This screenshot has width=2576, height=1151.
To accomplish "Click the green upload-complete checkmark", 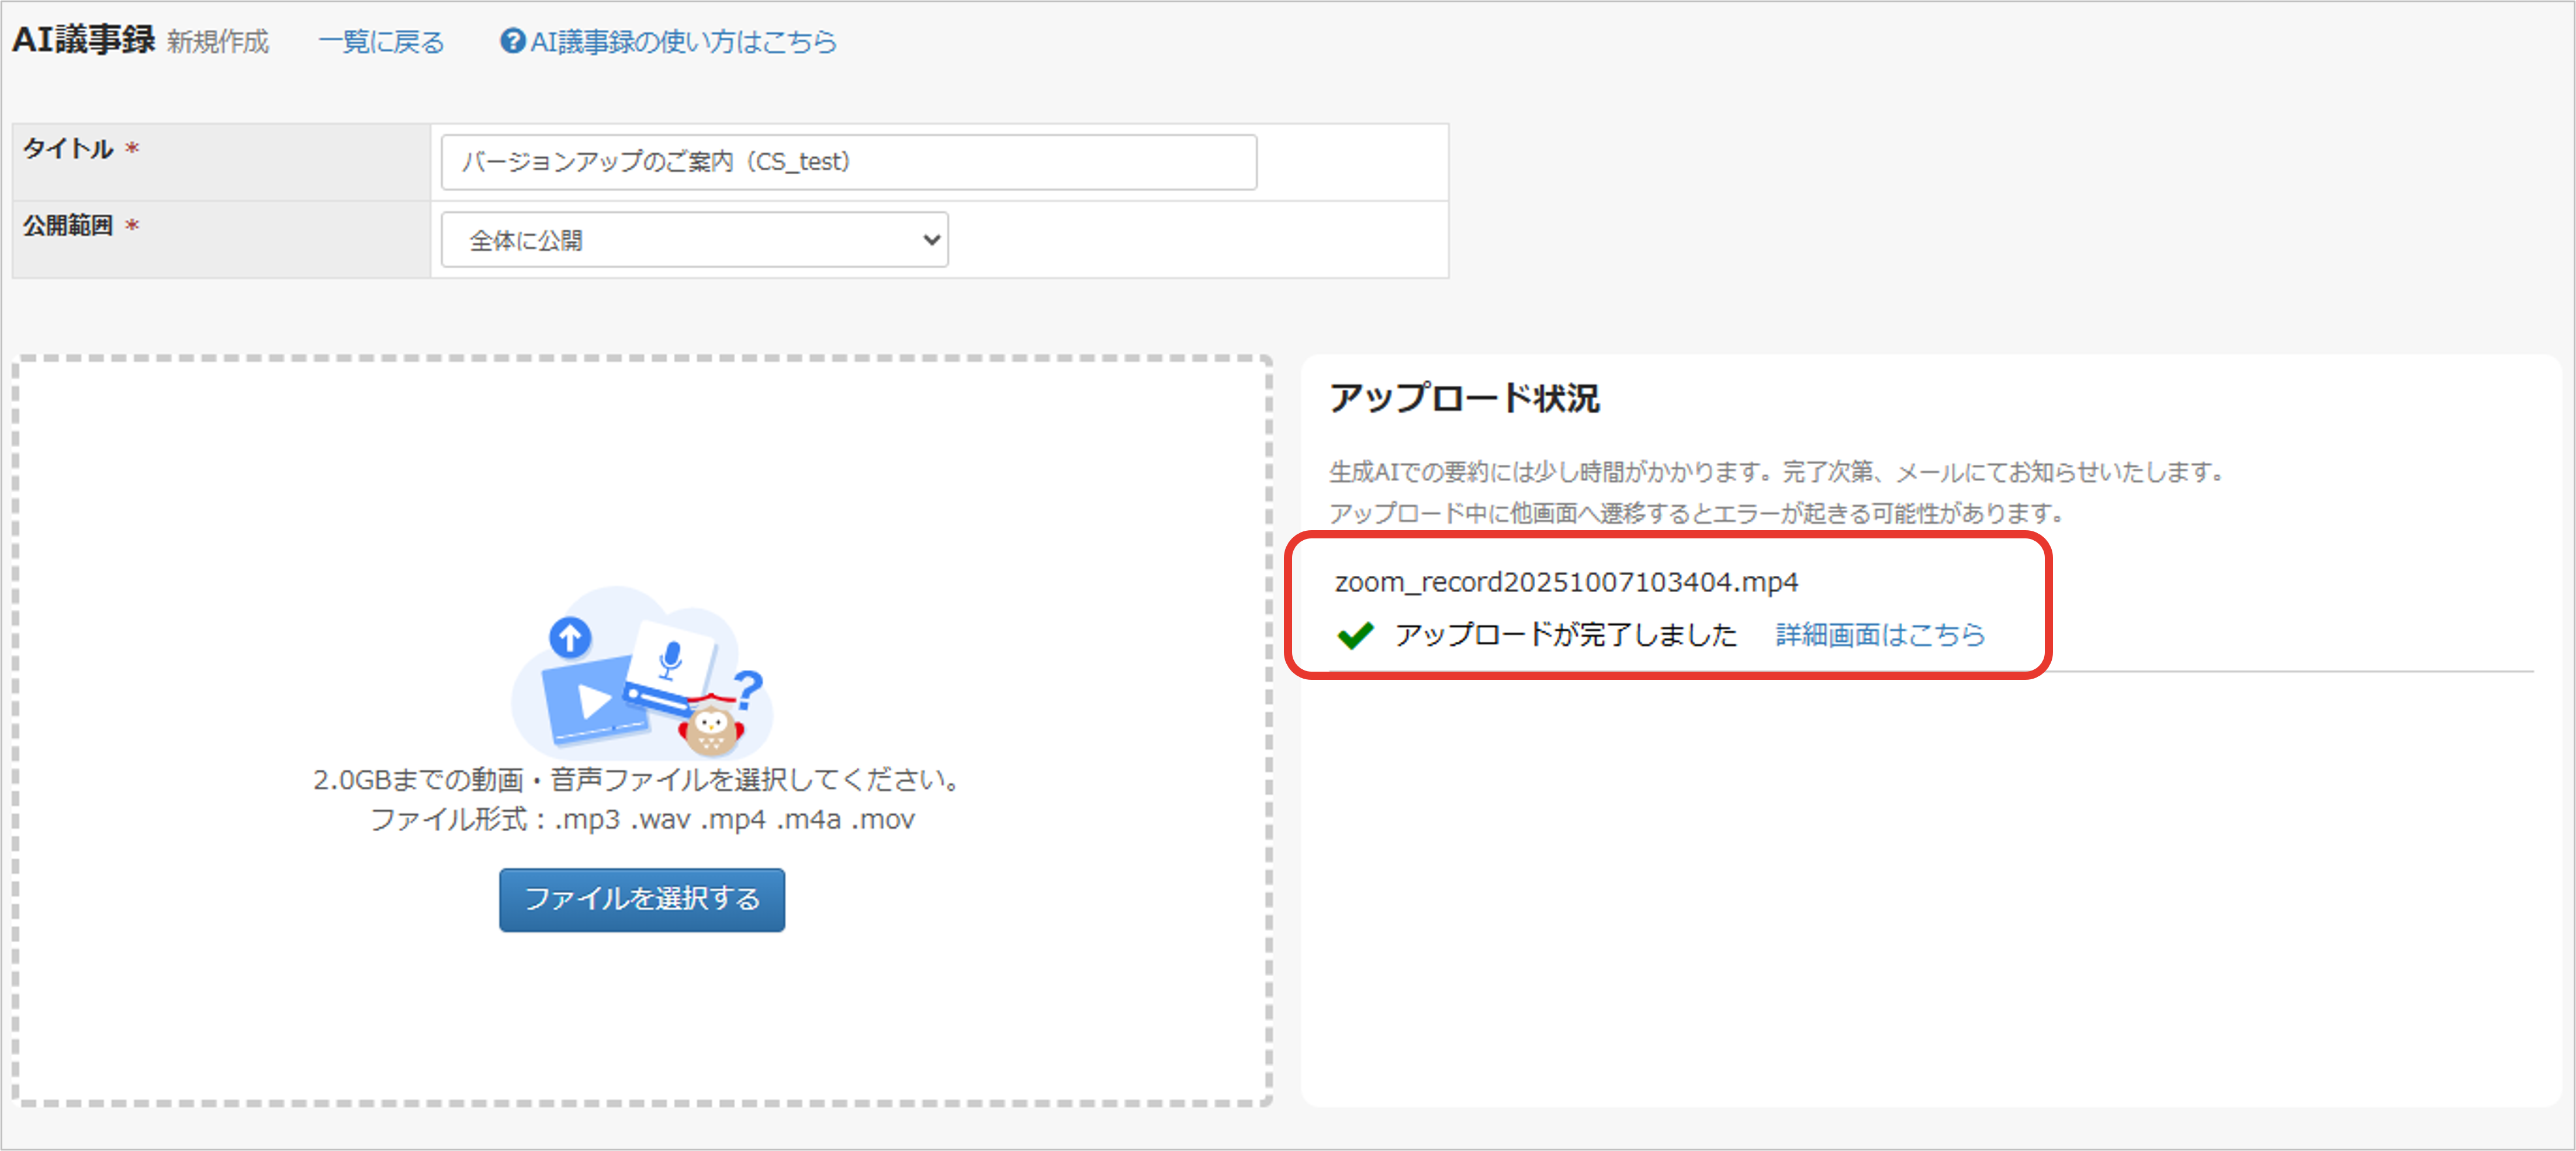I will [1355, 635].
